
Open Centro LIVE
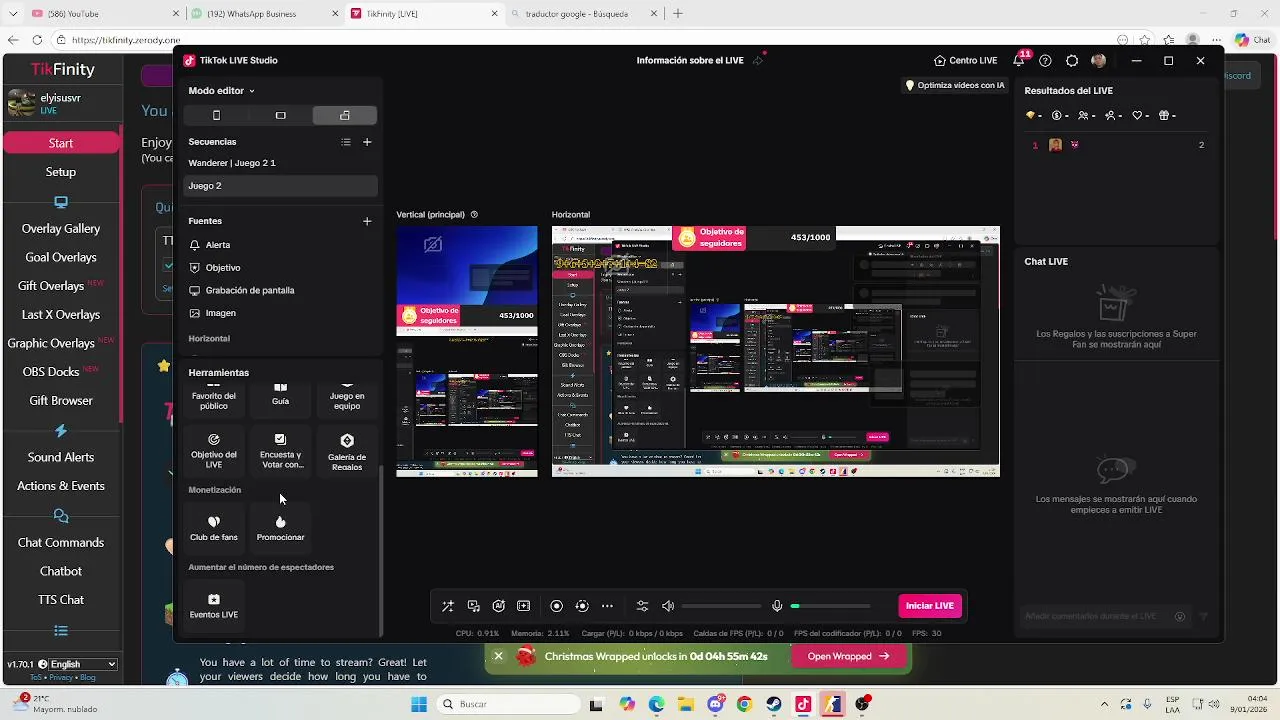(x=965, y=61)
